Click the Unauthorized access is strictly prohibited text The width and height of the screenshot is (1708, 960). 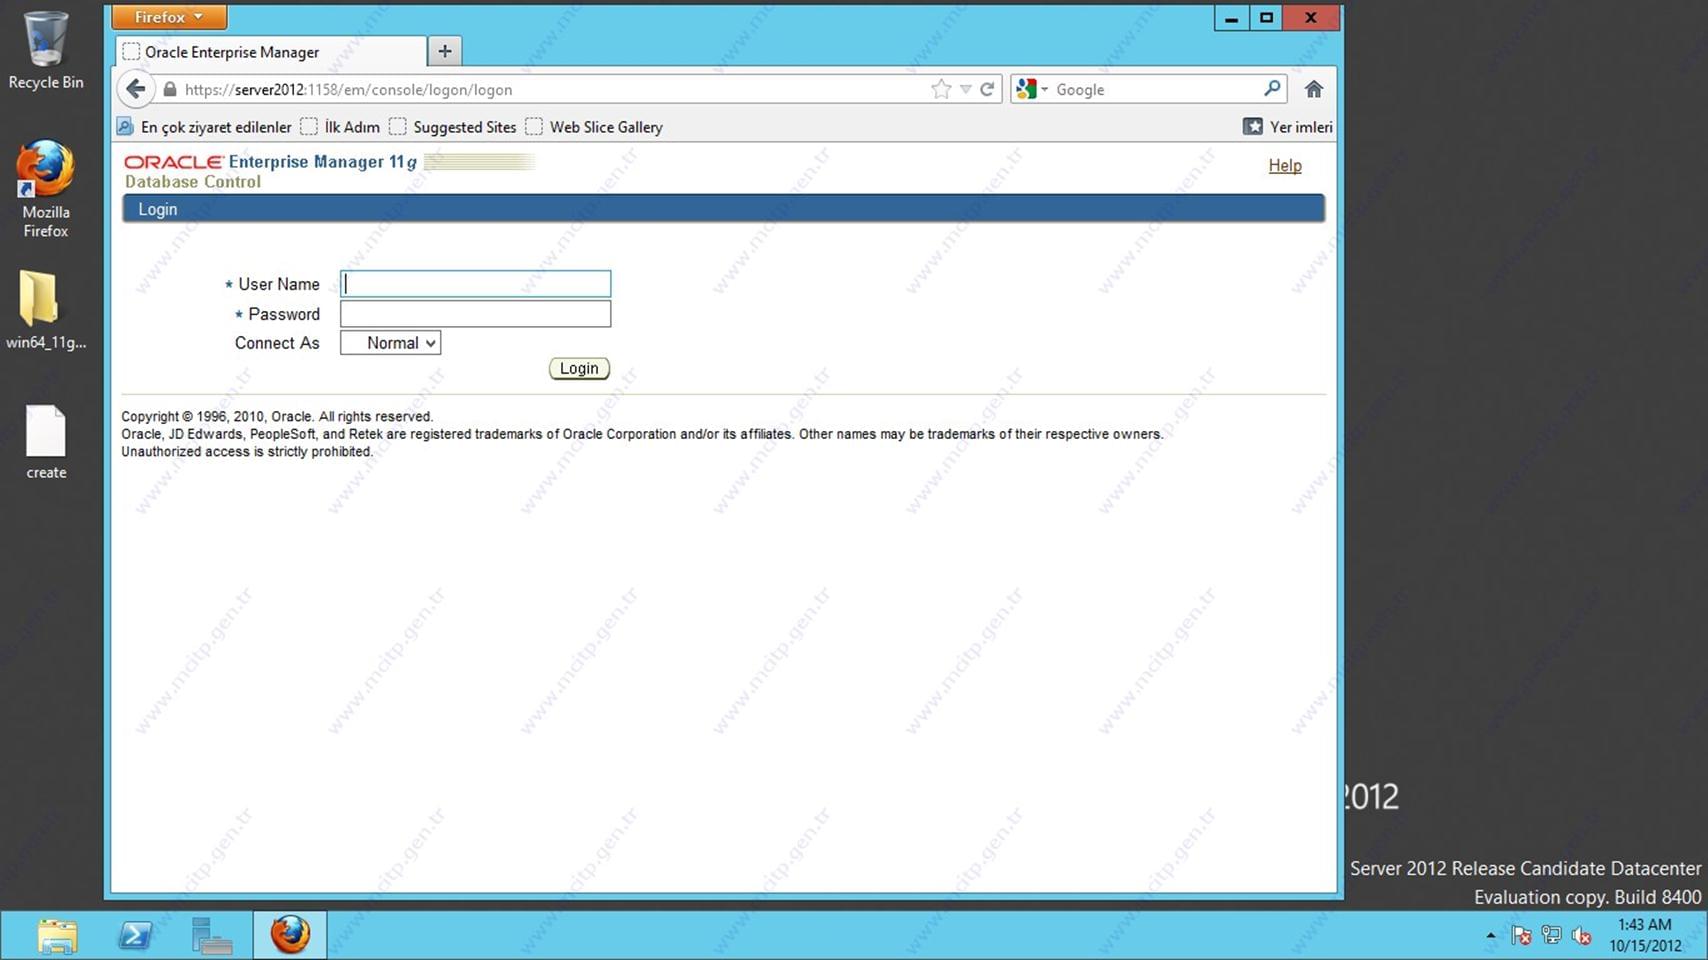coord(247,452)
